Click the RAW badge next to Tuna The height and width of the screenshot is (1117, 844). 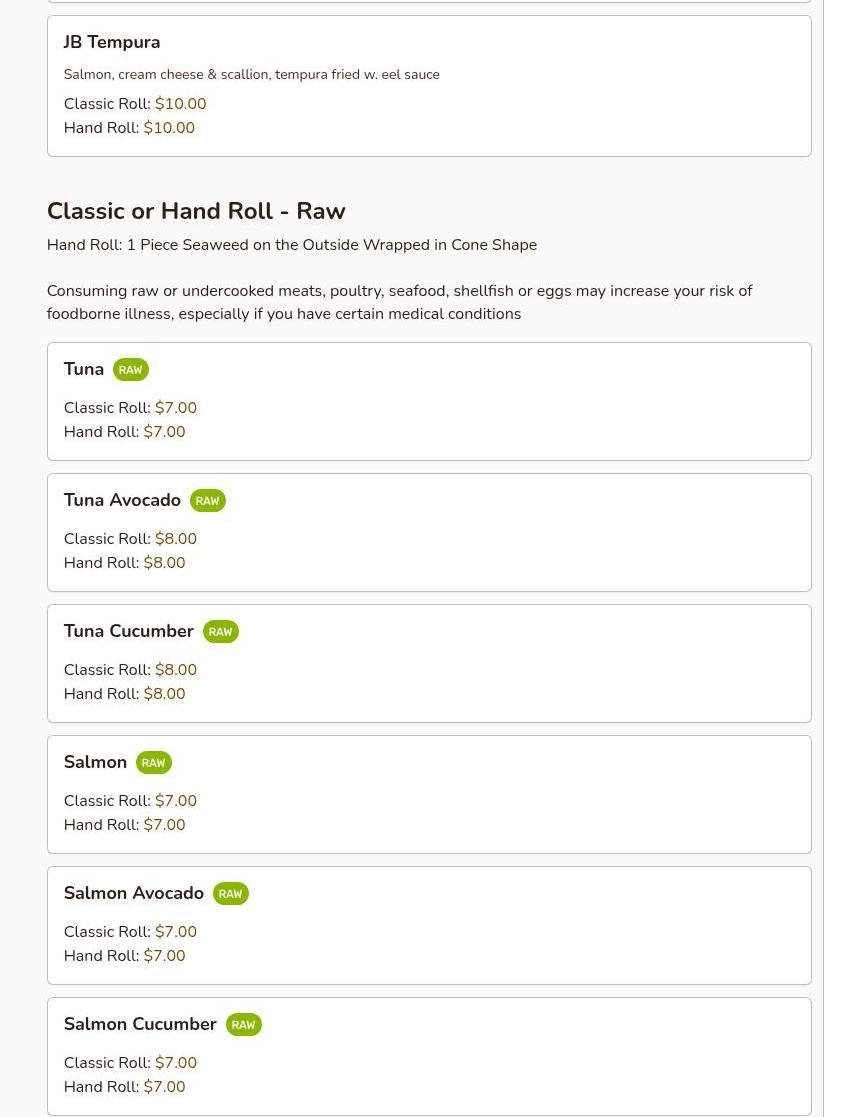(x=130, y=370)
